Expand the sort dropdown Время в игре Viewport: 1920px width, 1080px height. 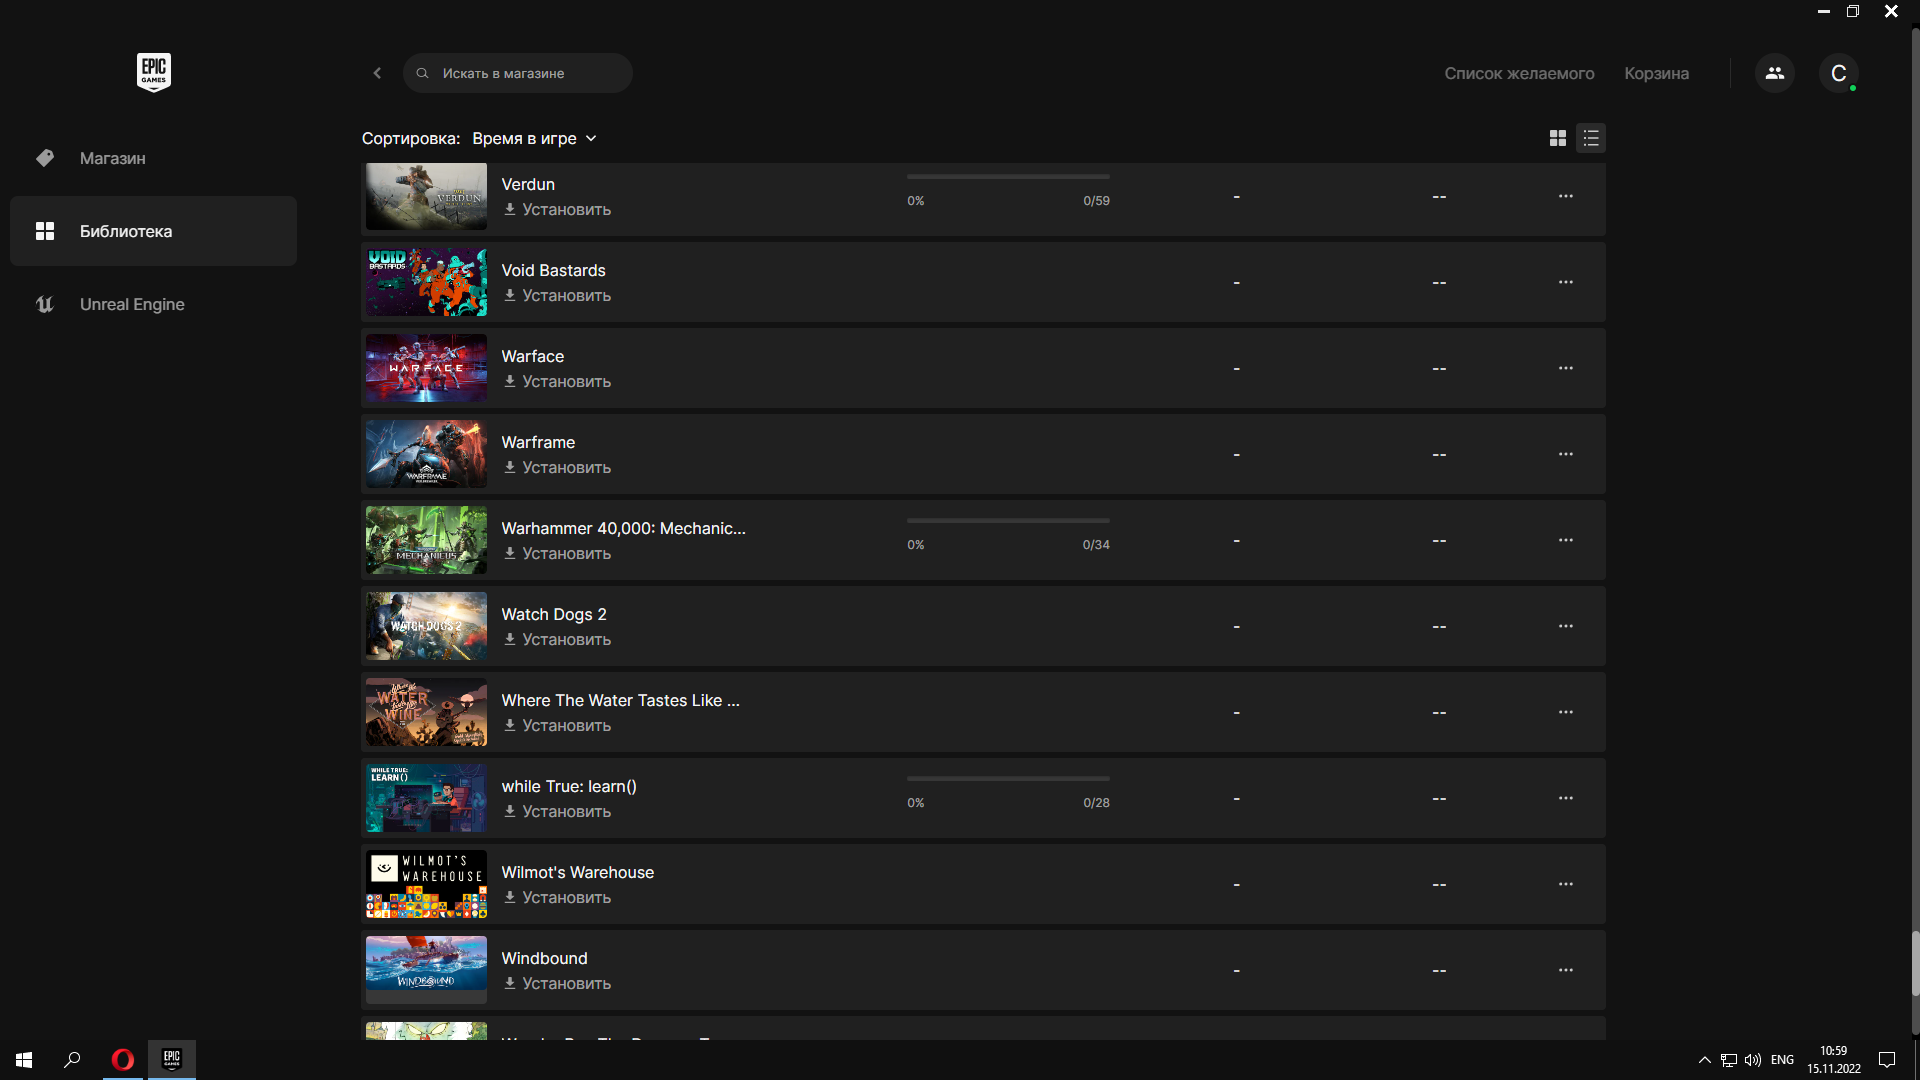[534, 138]
